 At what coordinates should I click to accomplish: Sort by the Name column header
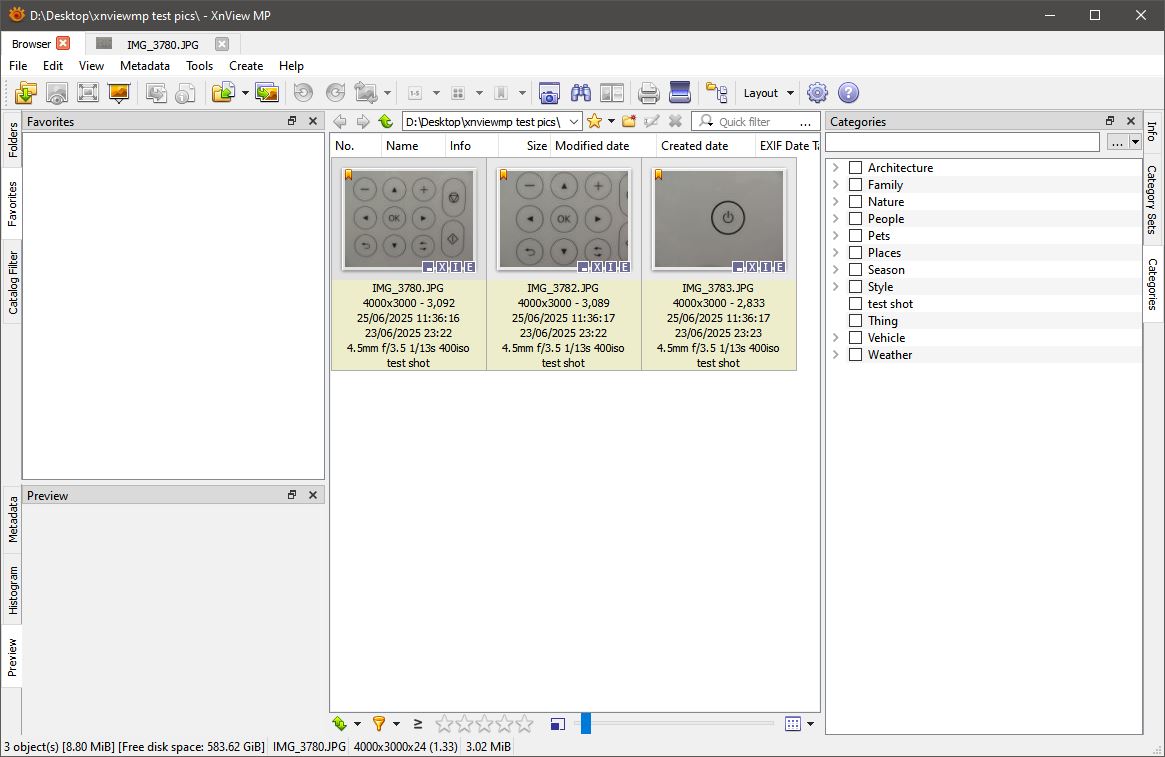(414, 146)
